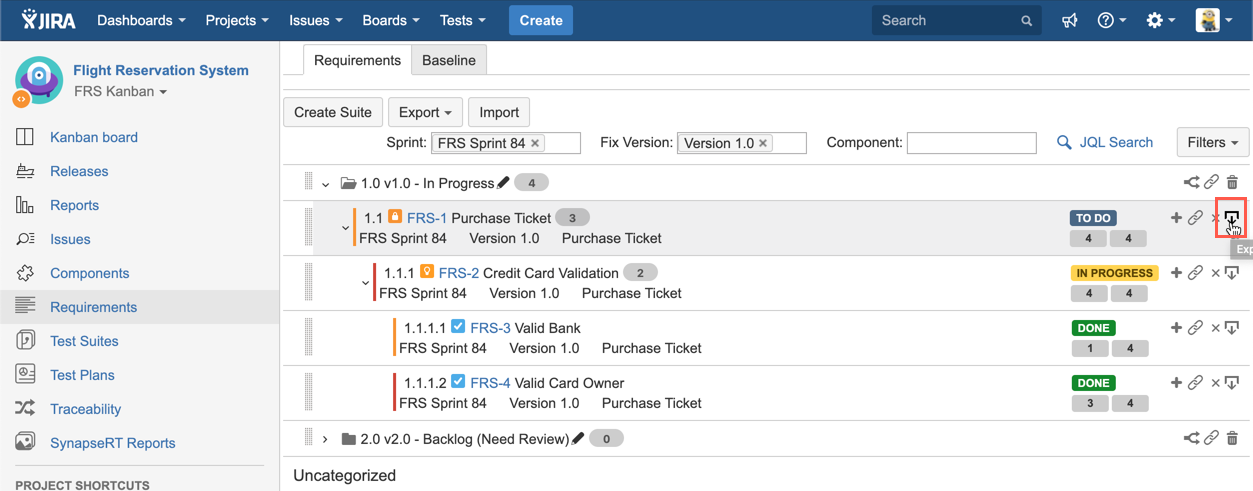Viewport: 1253px width, 491px height.
Task: Open the Export dropdown
Action: (425, 112)
